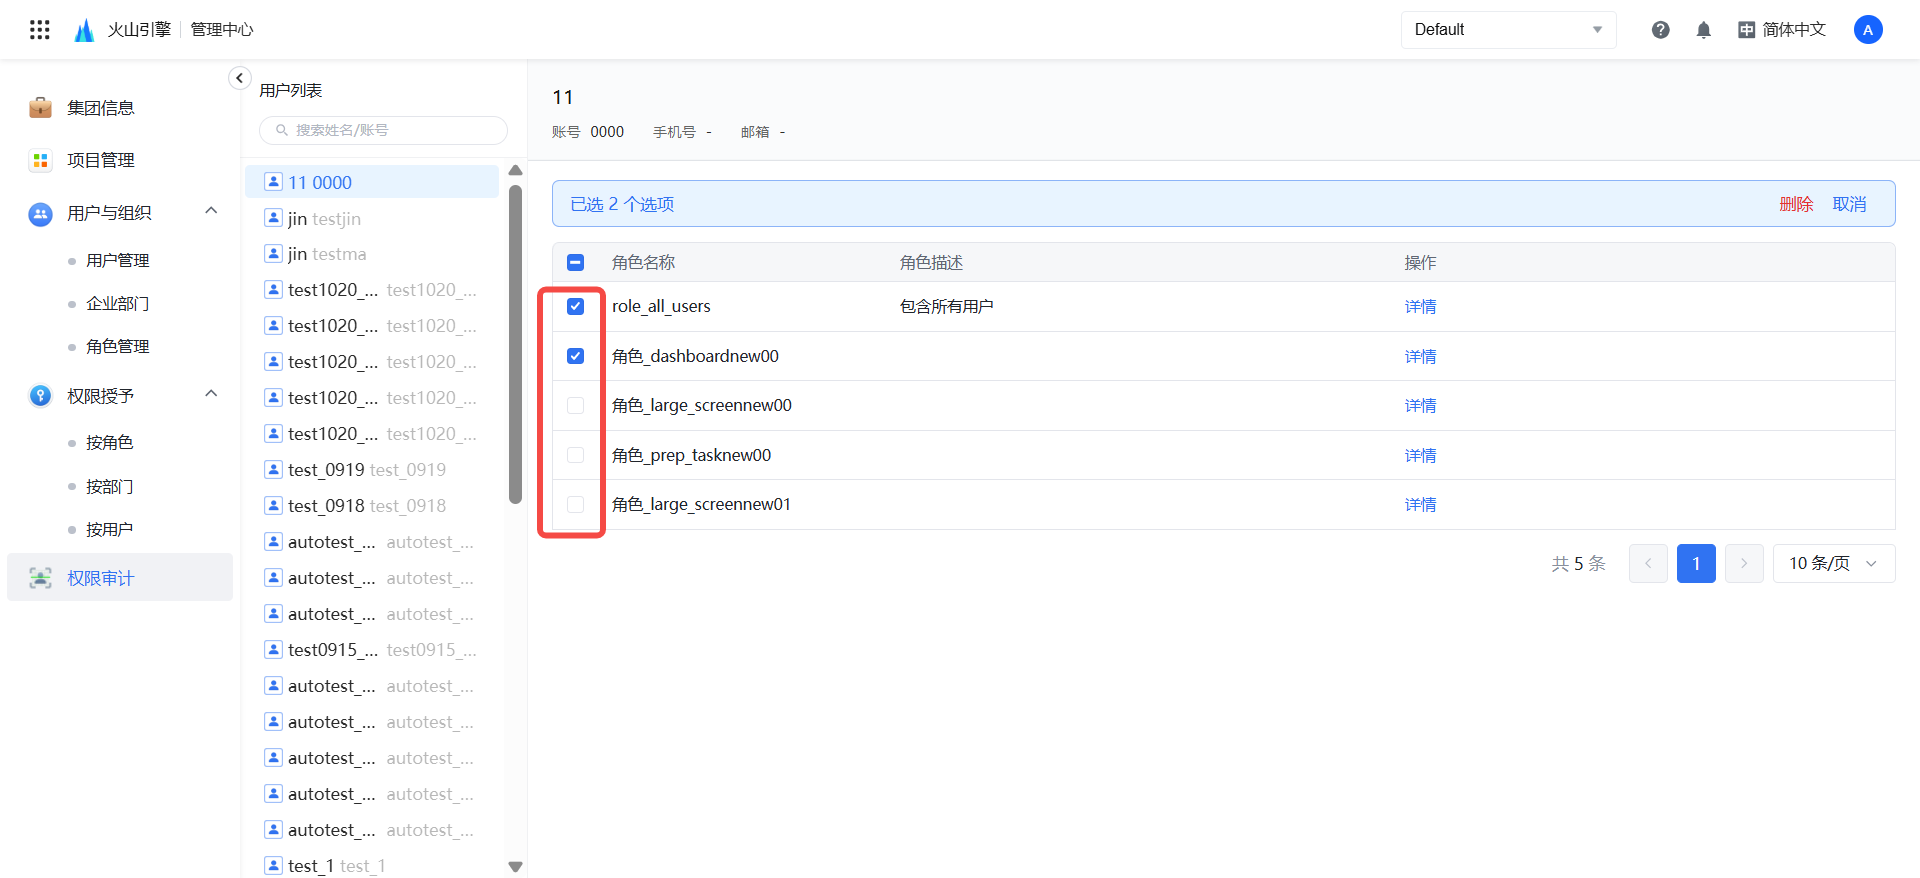The image size is (1920, 878).
Task: Click the user list scroll-up arrow
Action: tap(515, 170)
